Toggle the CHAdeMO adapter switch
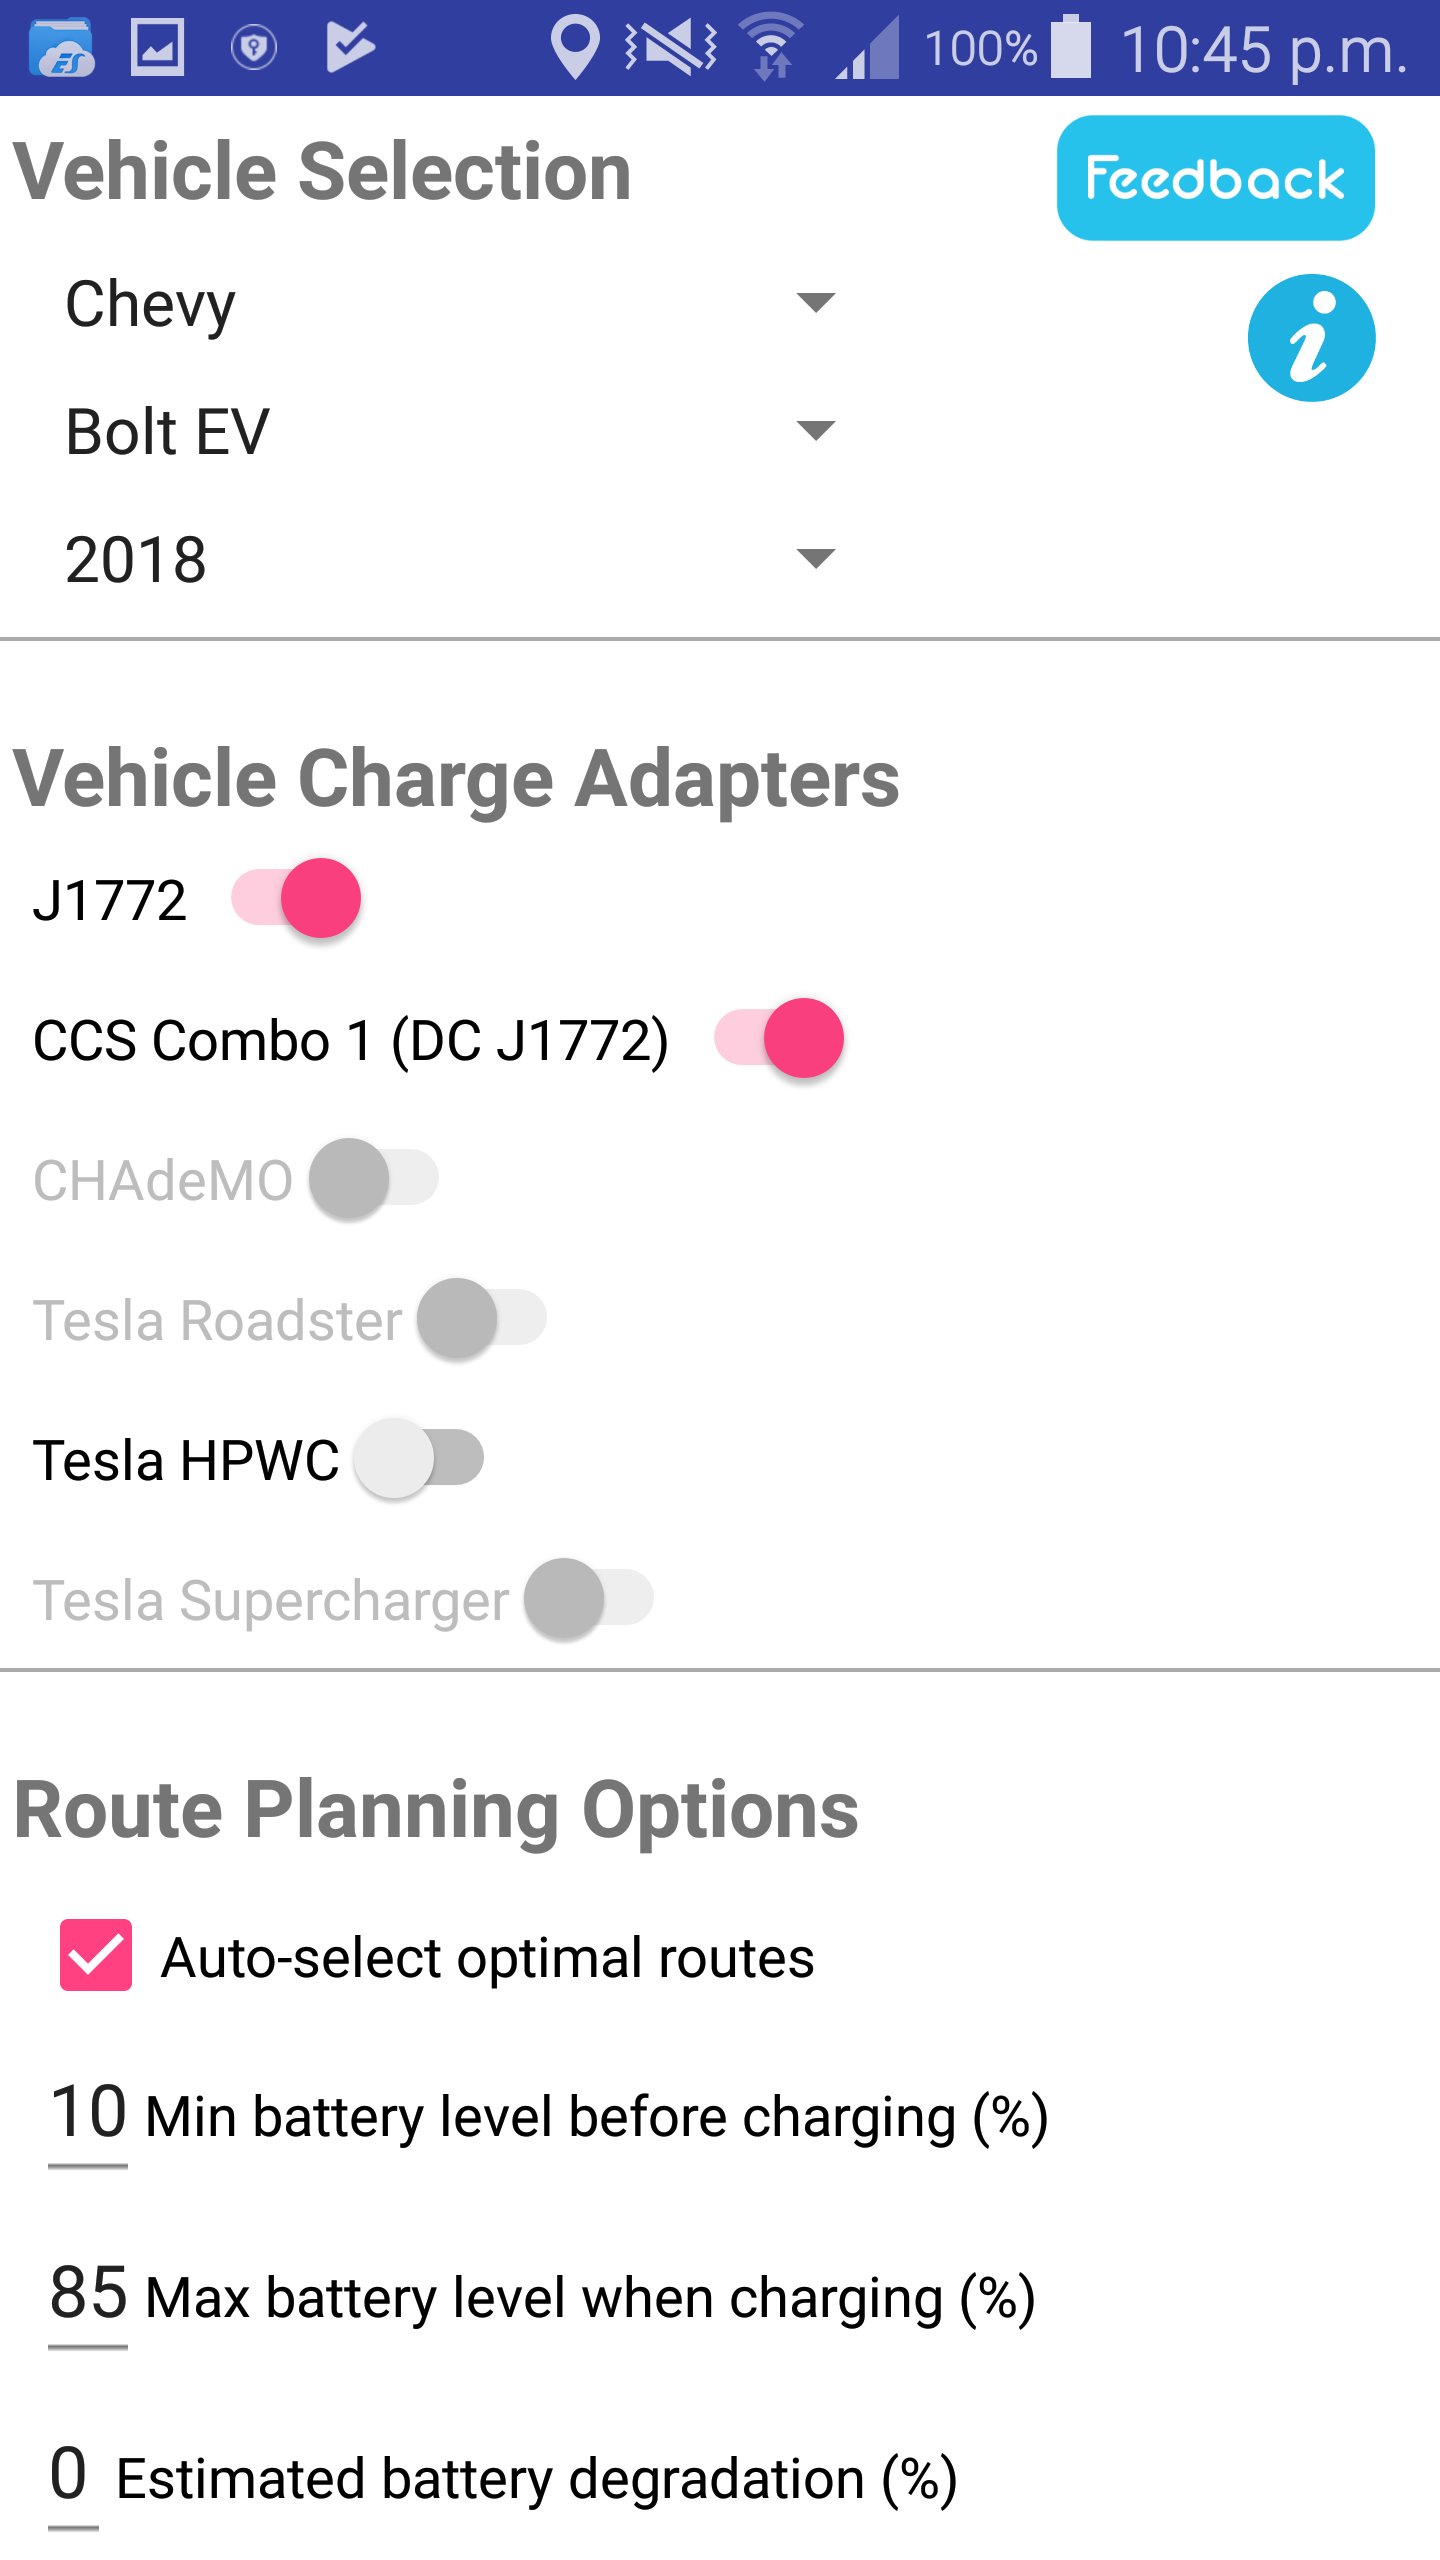Screen dimensions: 1440x2560 point(374,1178)
